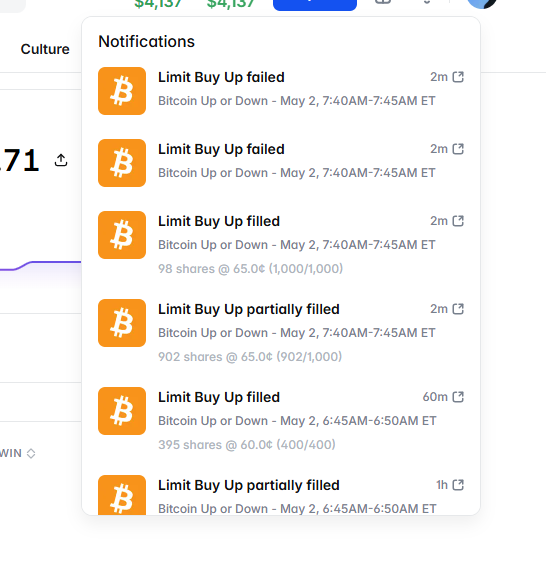
Task: Click the blue button in the header
Action: (x=315, y=5)
